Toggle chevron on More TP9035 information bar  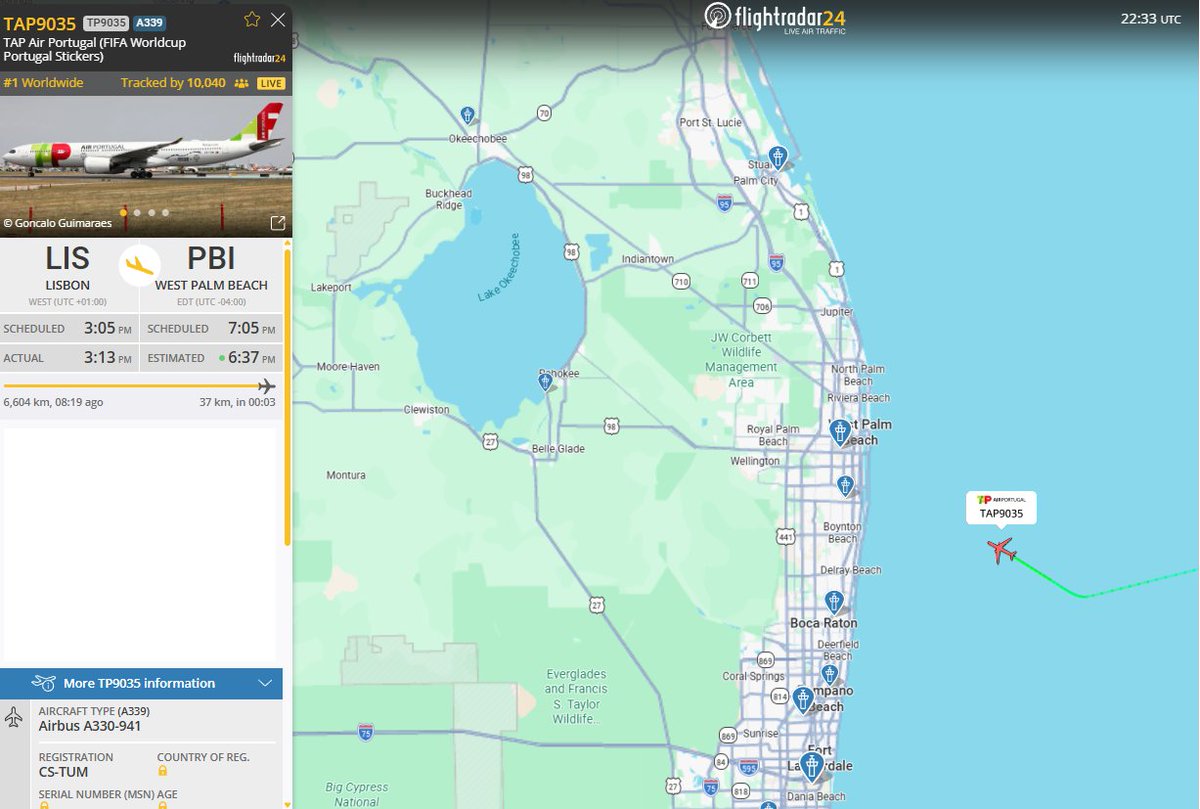[265, 683]
